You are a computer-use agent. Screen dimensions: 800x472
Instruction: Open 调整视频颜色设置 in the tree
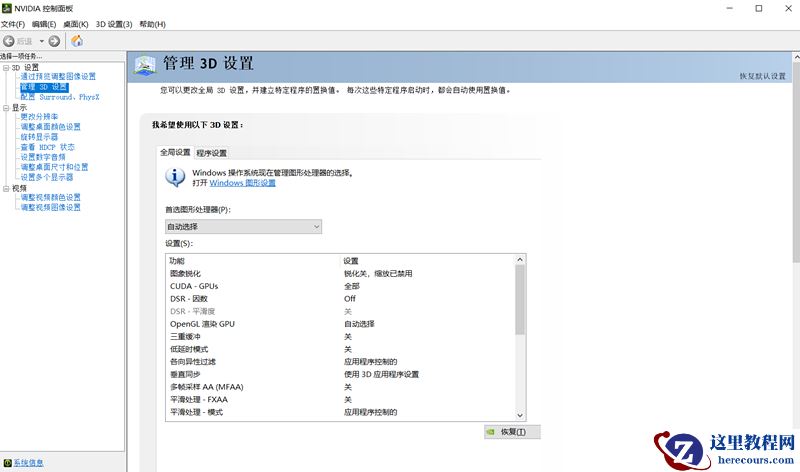[x=51, y=197]
